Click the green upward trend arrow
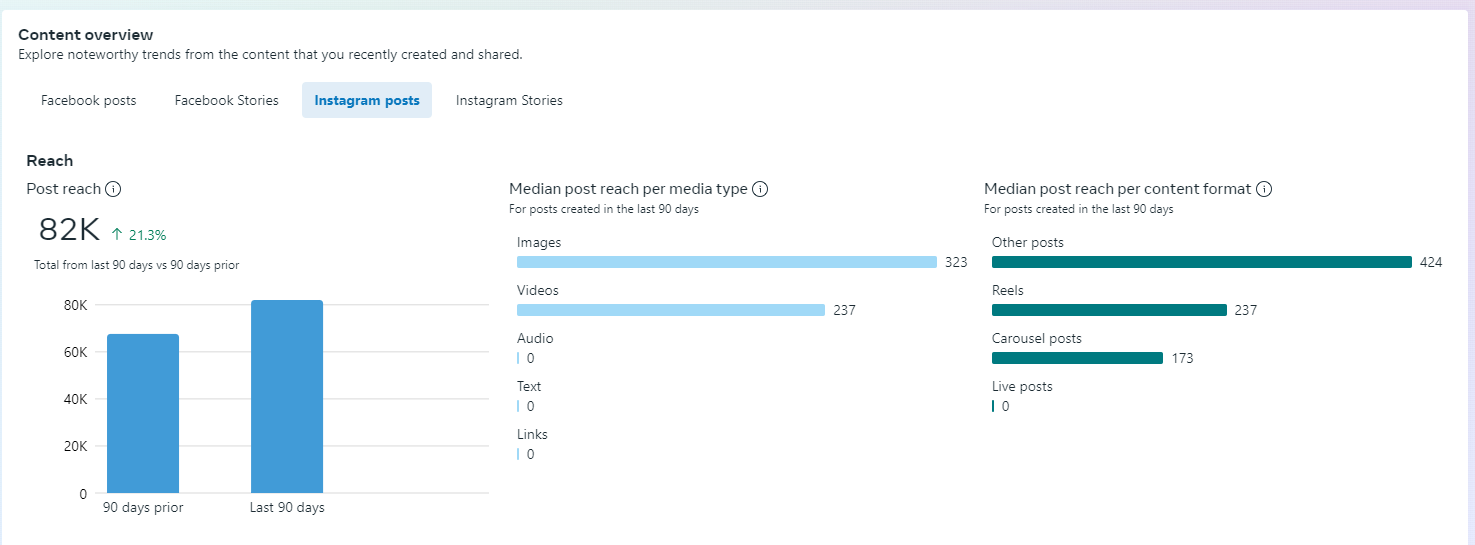Viewport: 1475px width, 545px height. 117,235
